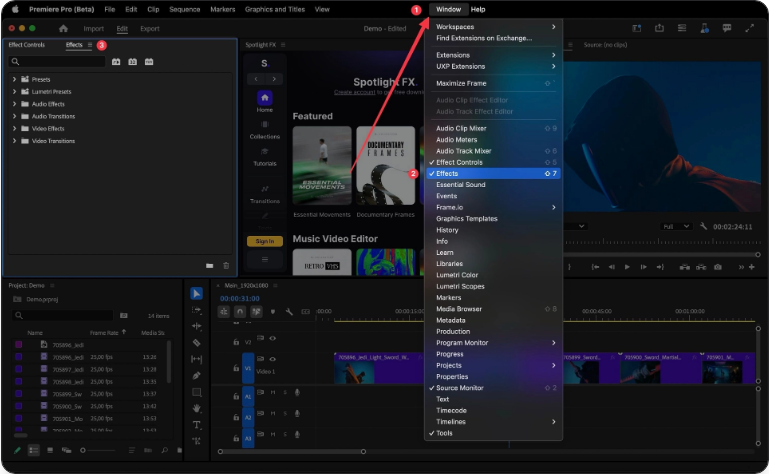Select the Type tool

tap(197, 424)
